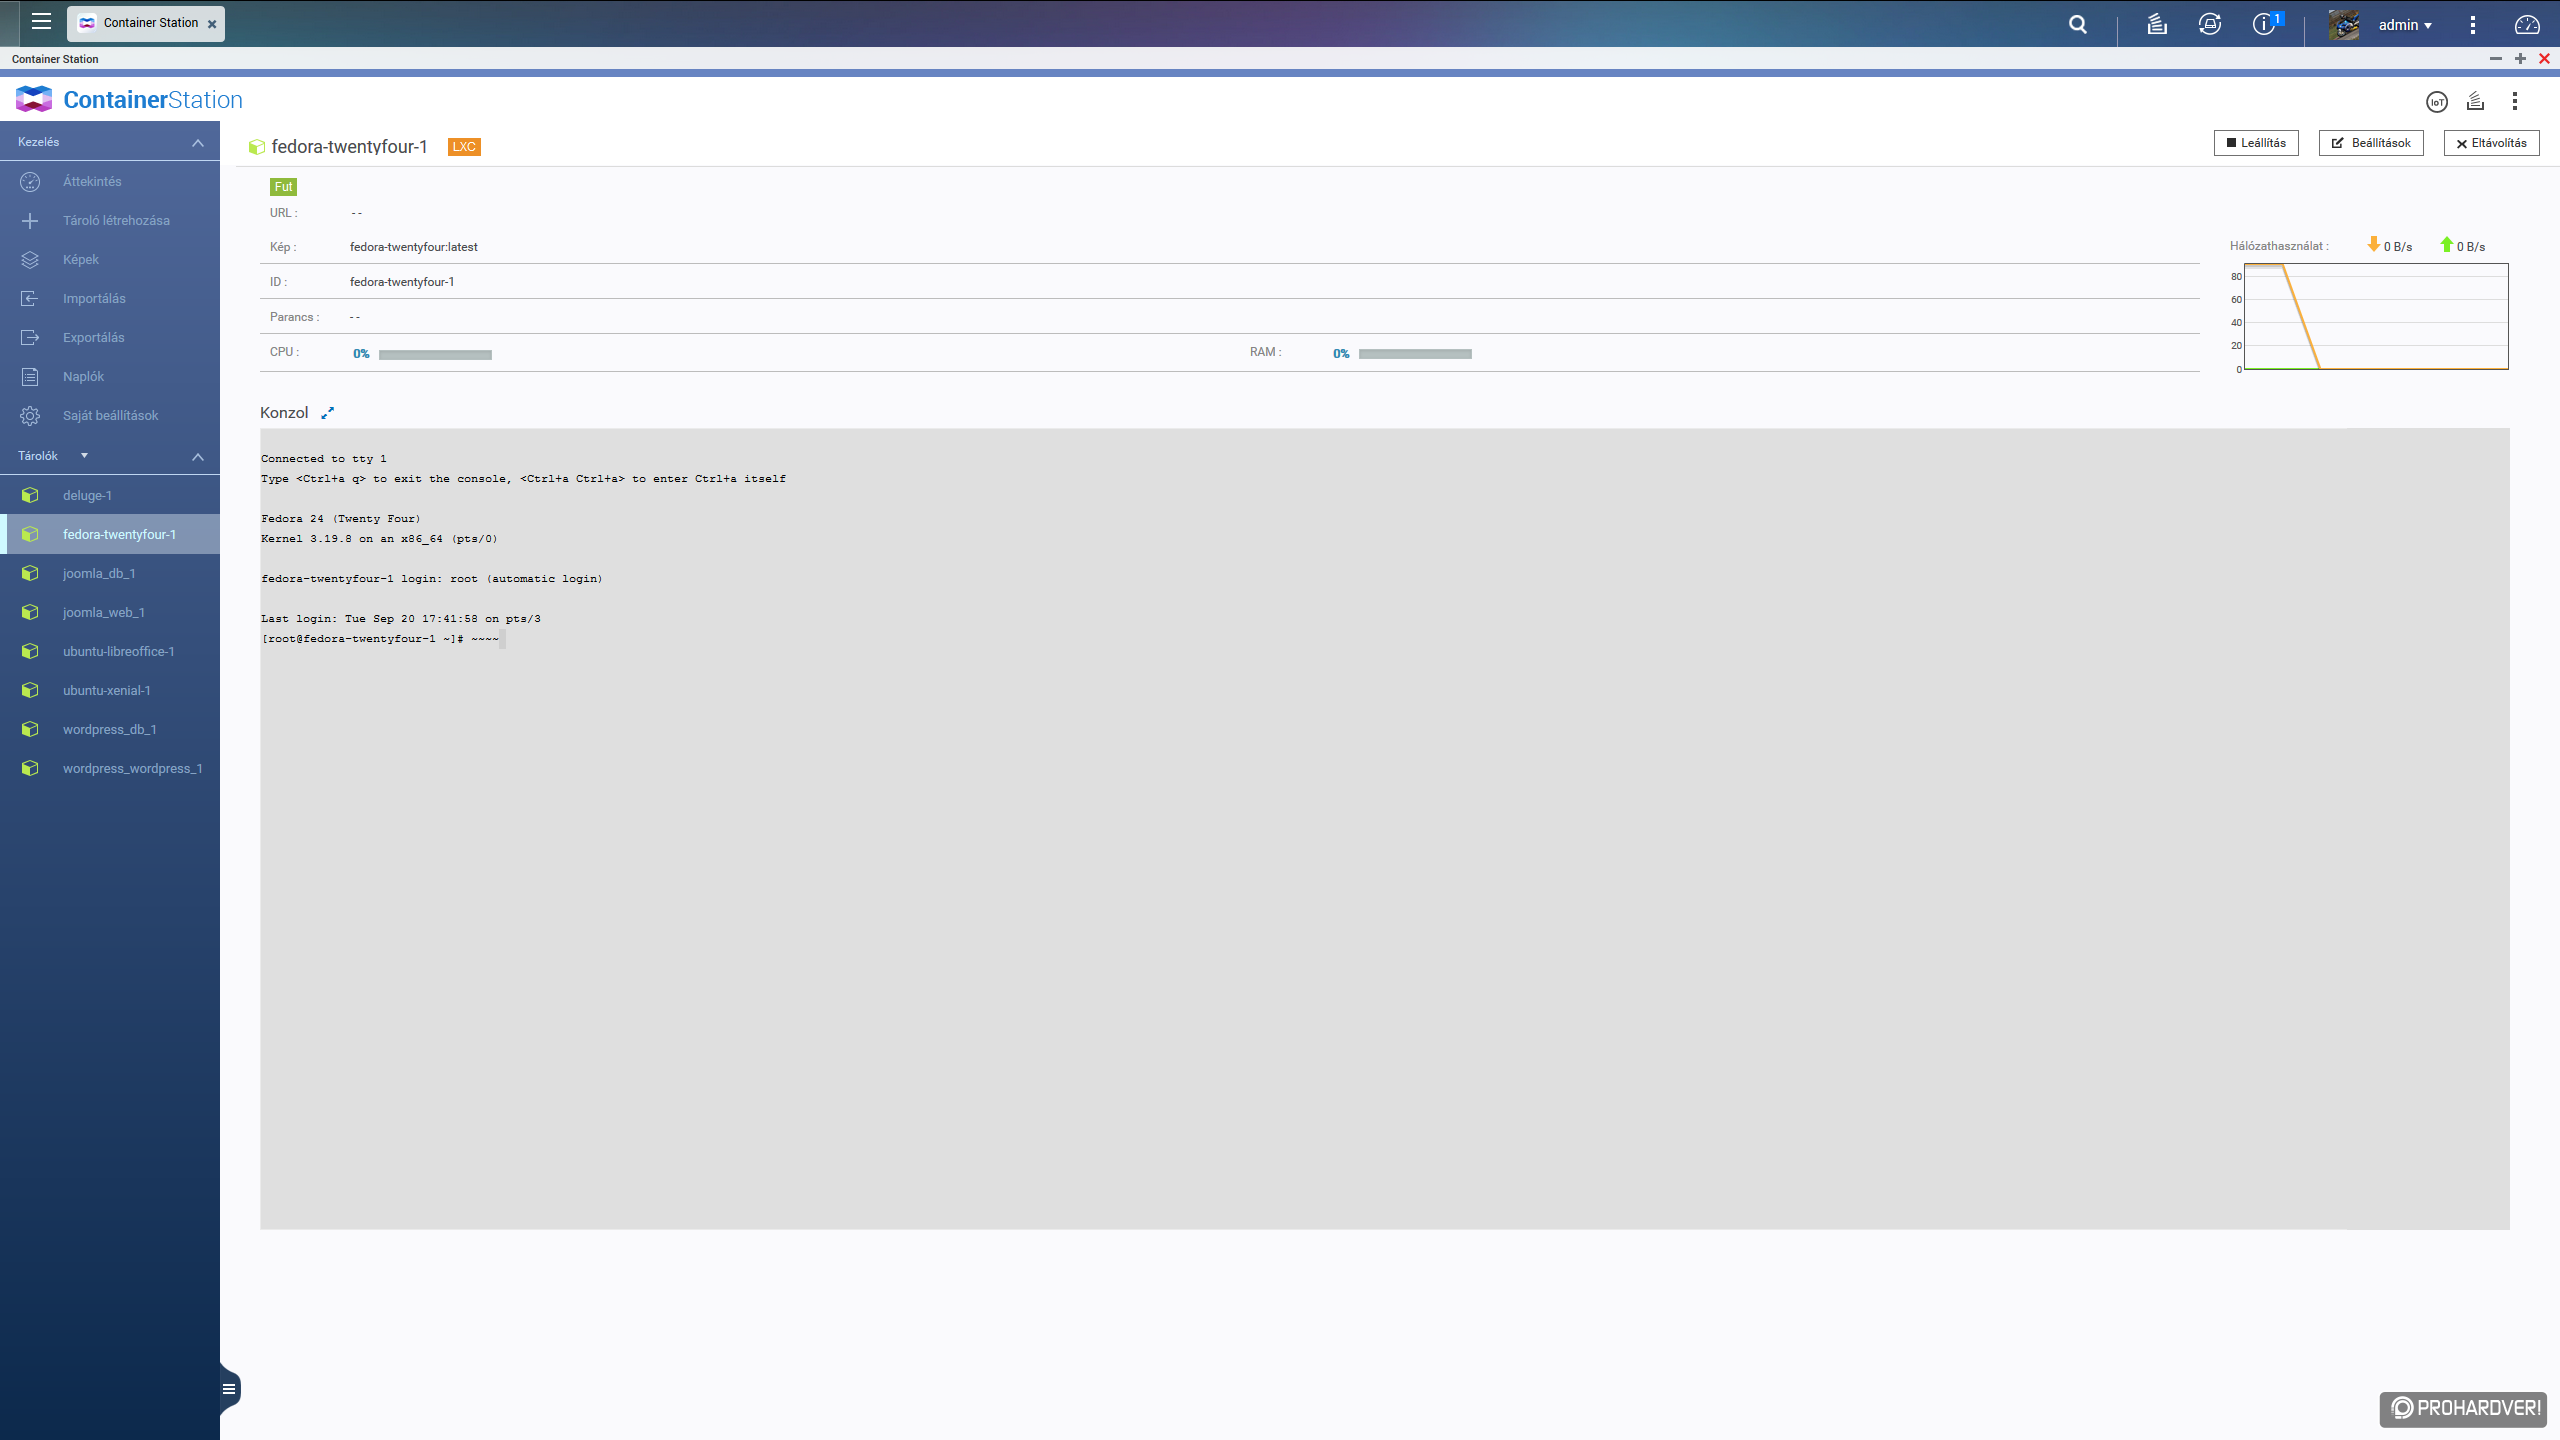Screen dimensions: 2560x1440
Task: Click the cube icon beside ubuntu-xenial-1
Action: (30, 690)
